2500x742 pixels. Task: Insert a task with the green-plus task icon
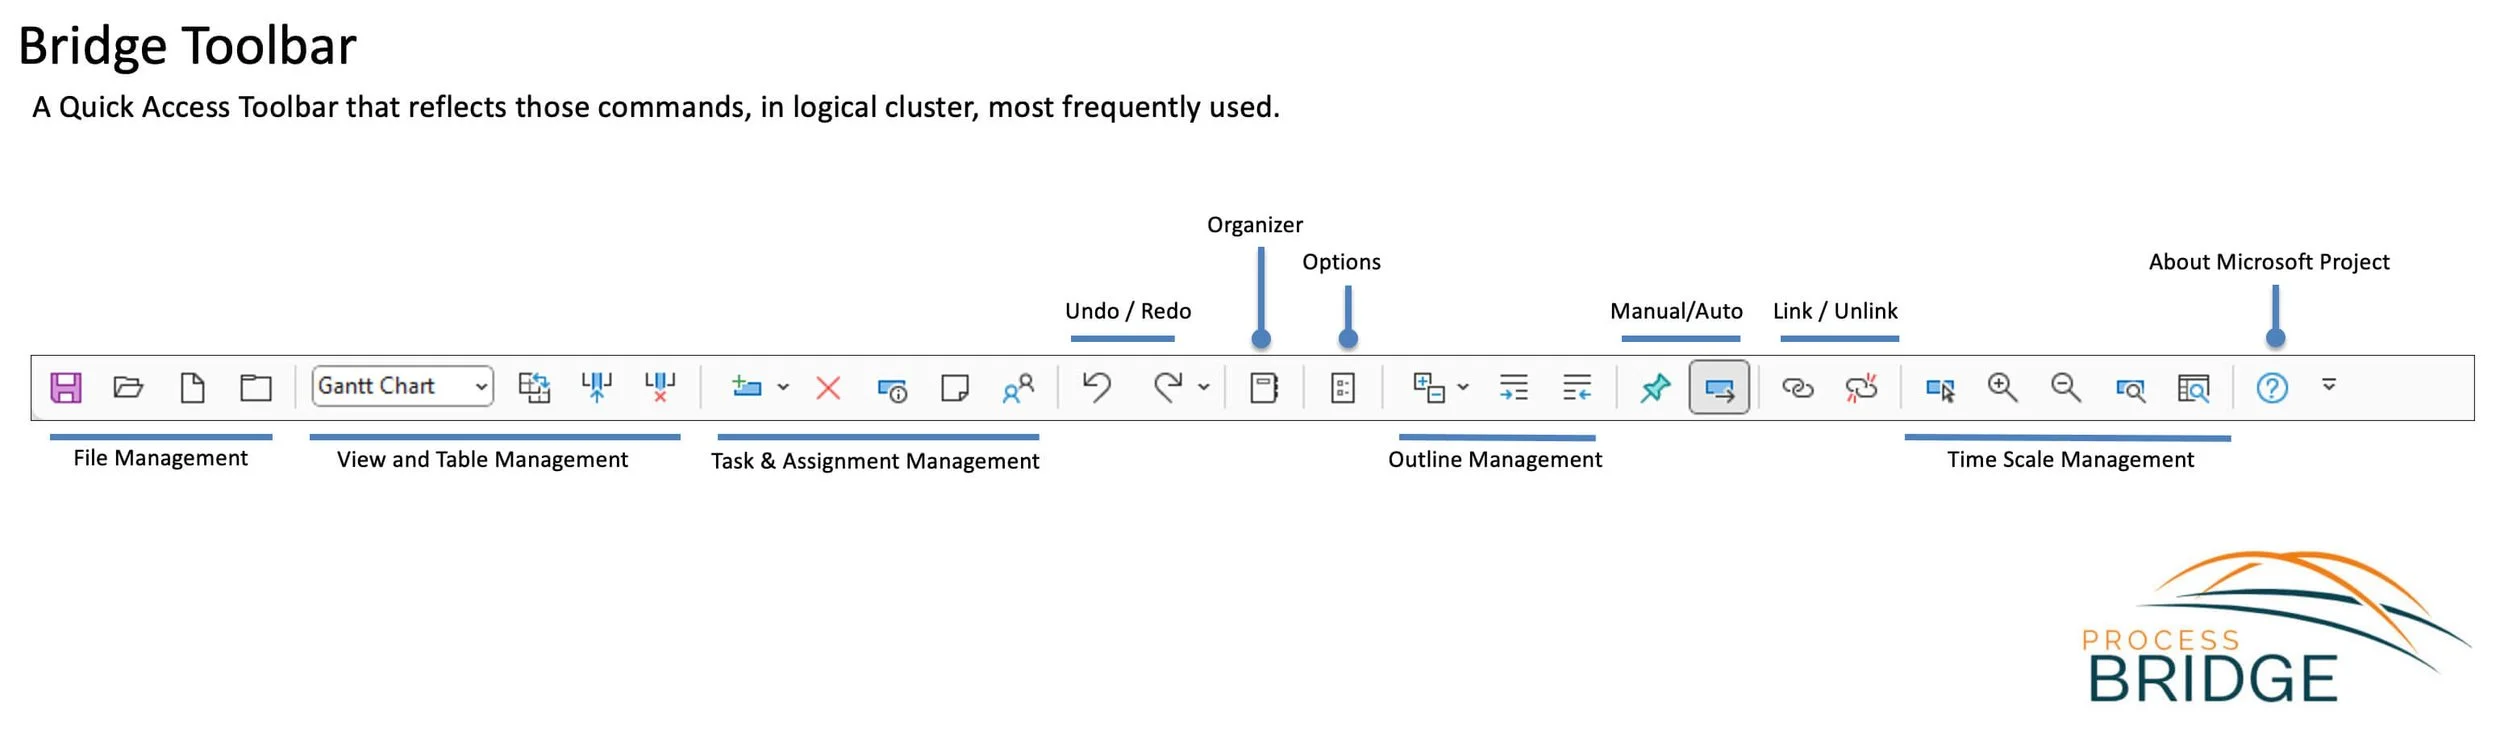click(x=747, y=387)
